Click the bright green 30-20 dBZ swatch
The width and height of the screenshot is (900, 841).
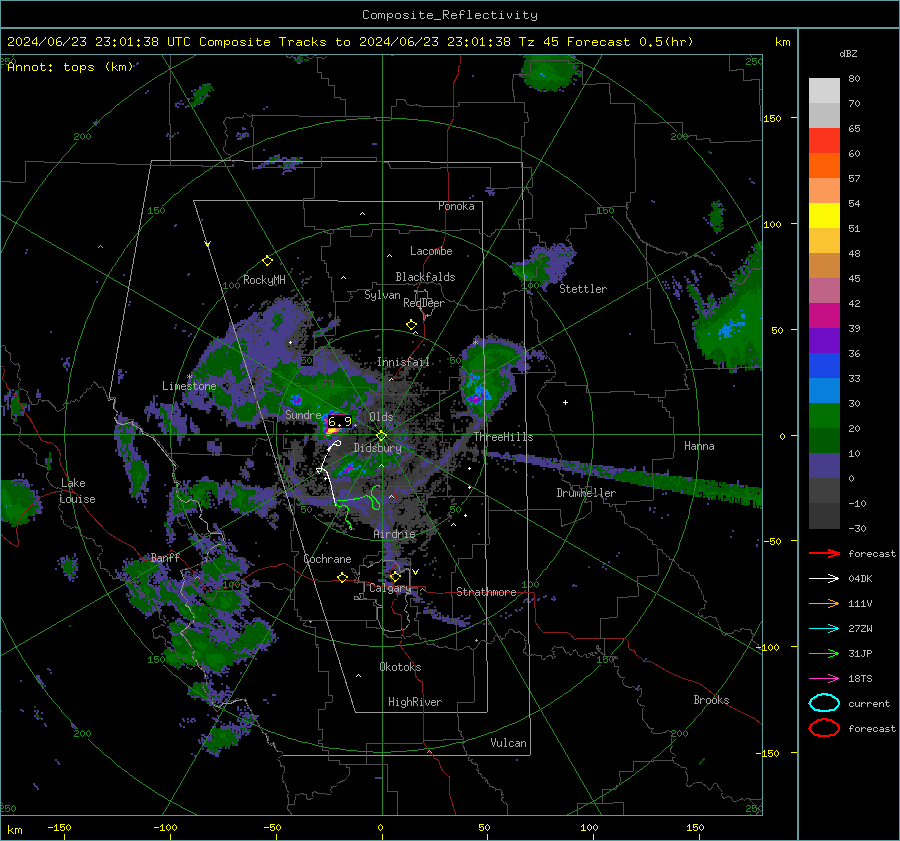tap(824, 416)
